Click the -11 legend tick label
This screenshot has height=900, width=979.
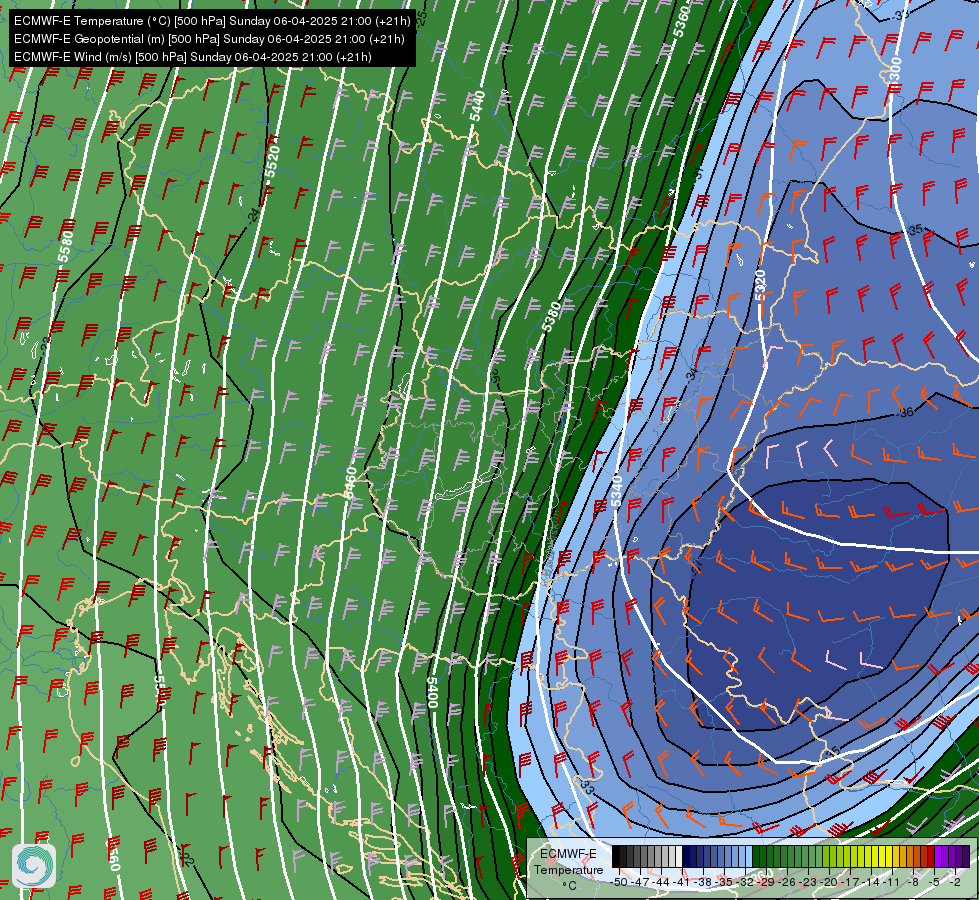coord(891,882)
